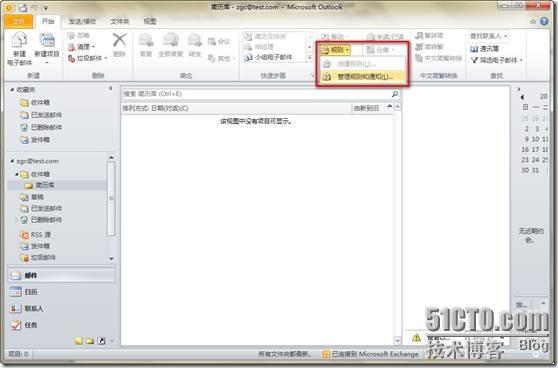Open Clean Up (清理) dropdown

coord(81,47)
